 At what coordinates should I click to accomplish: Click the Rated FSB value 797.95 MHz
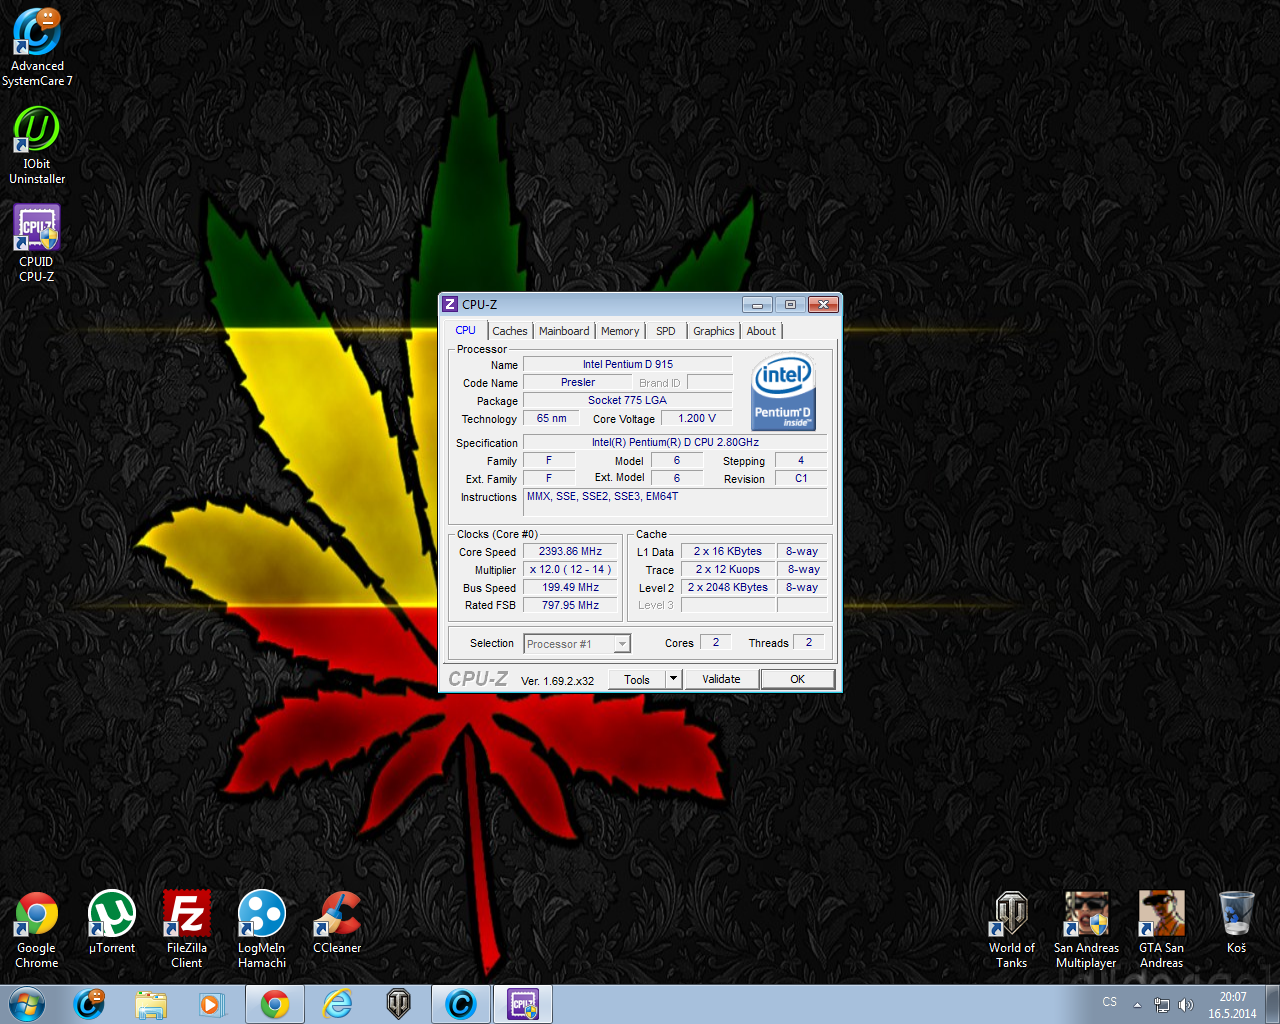click(570, 605)
